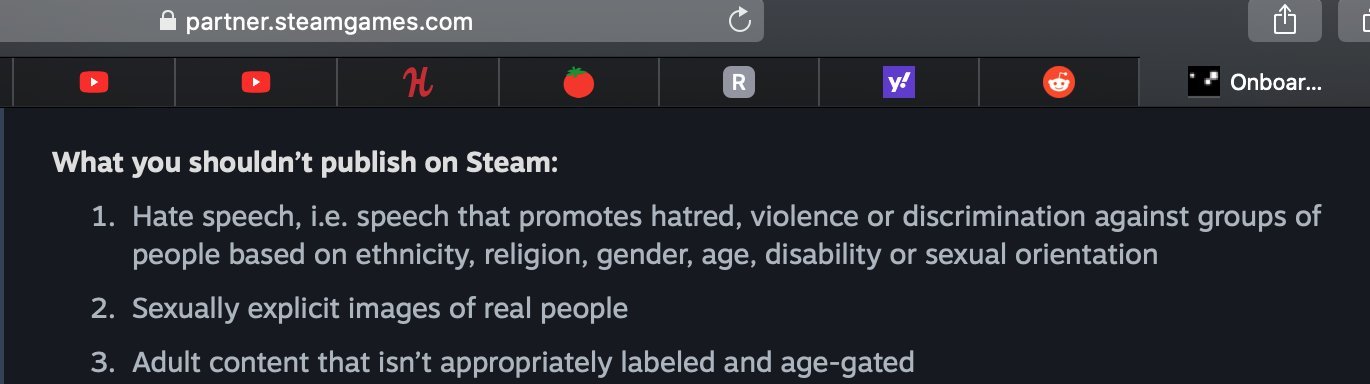Switch to the Yahoo tab

click(x=898, y=83)
